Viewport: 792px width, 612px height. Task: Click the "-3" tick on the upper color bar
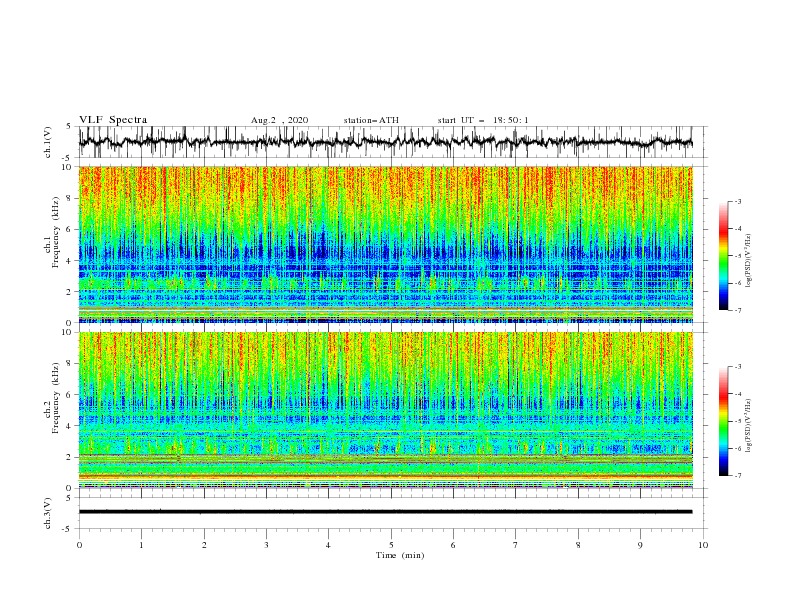[x=738, y=201]
